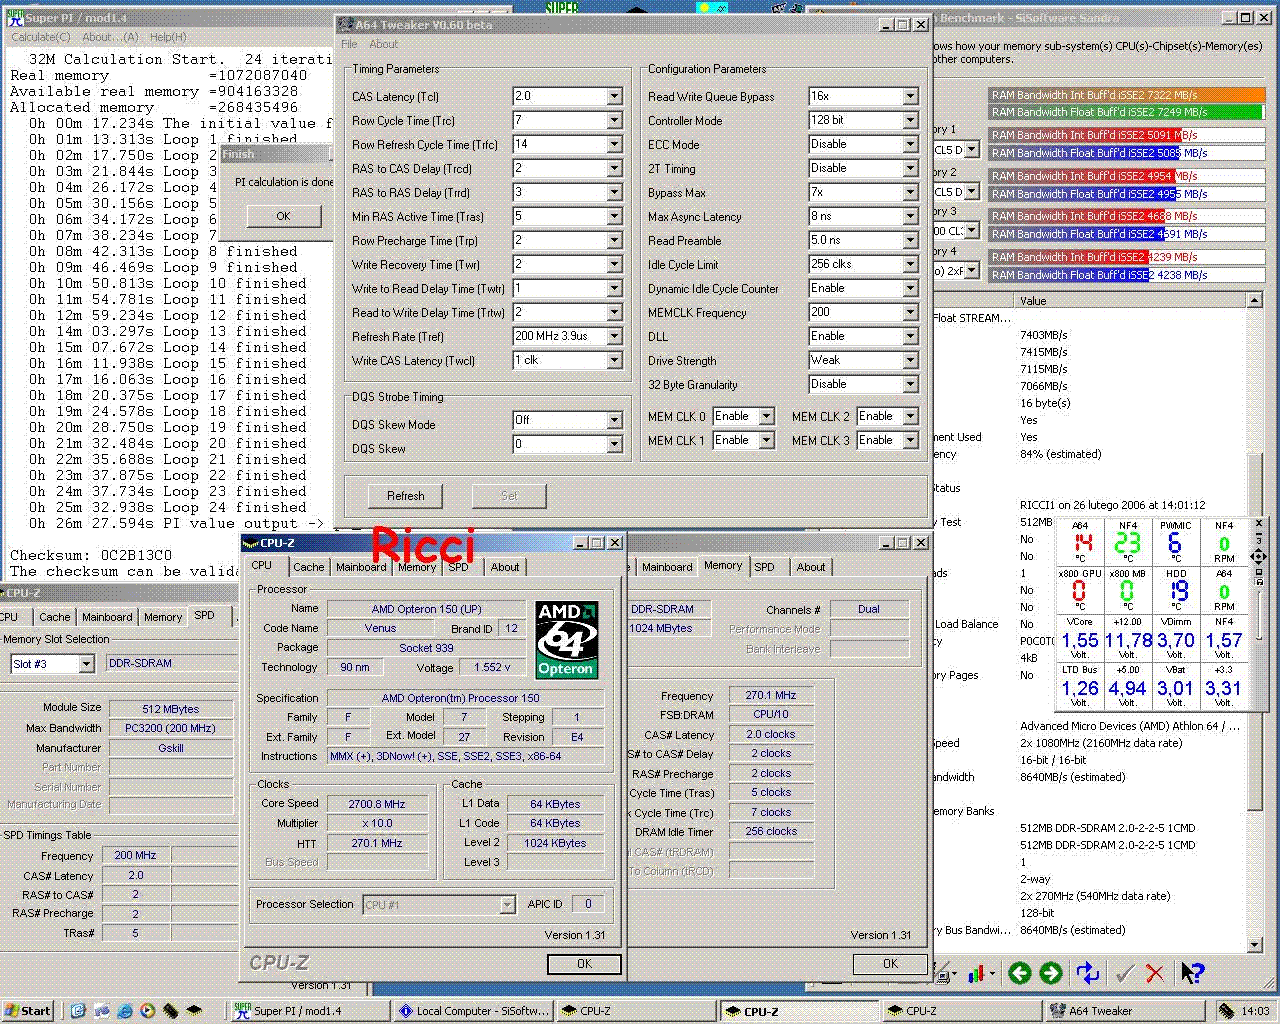The image size is (1280, 1024).
Task: Expand the Min RAS Active Time (Tras) dropdown
Action: coord(614,216)
